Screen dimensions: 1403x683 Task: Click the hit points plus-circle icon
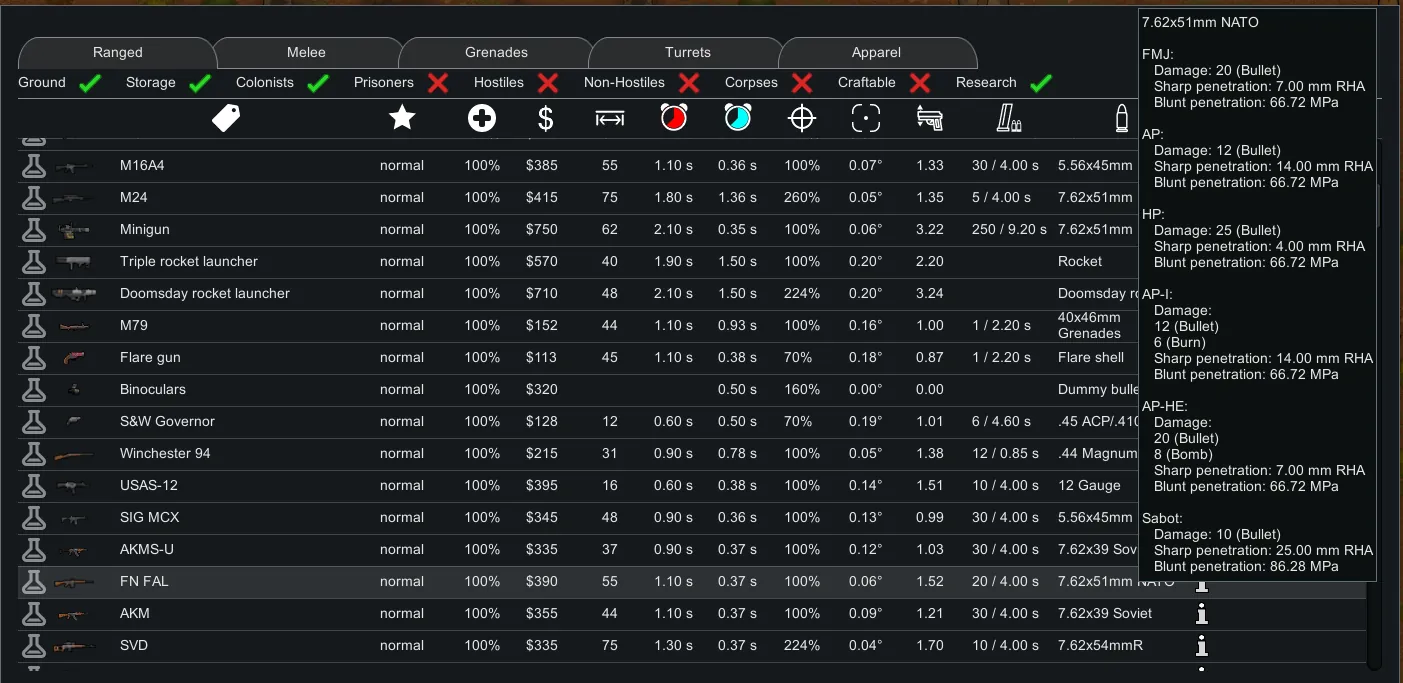[x=482, y=119]
